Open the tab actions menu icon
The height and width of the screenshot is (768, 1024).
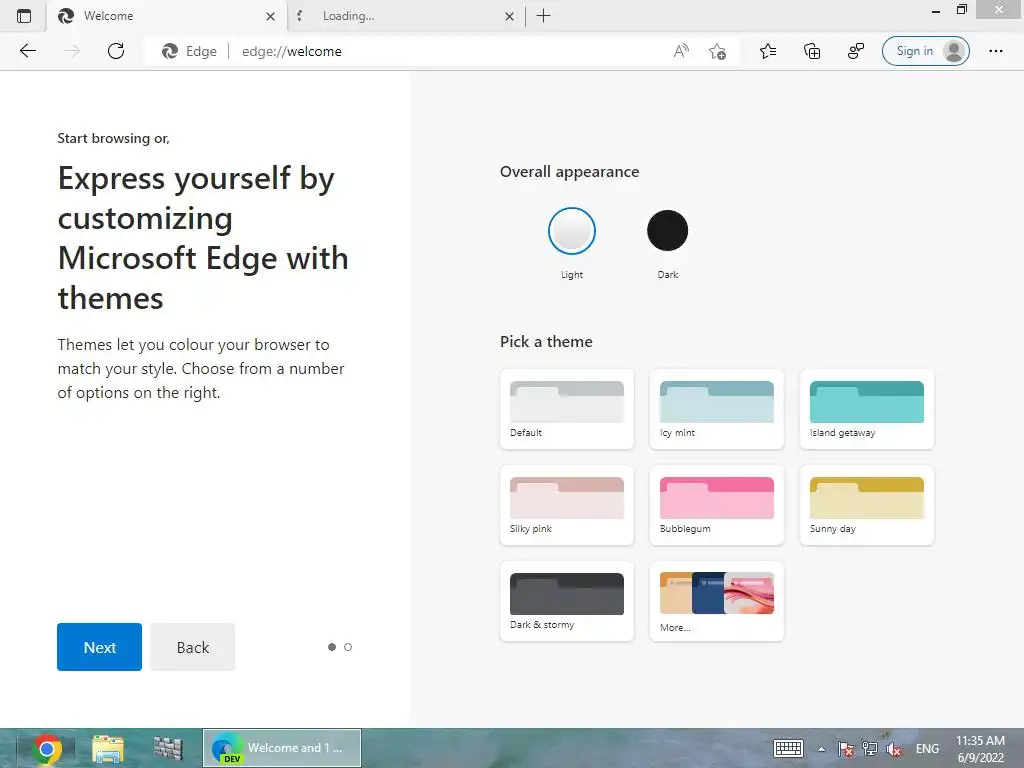tap(24, 16)
